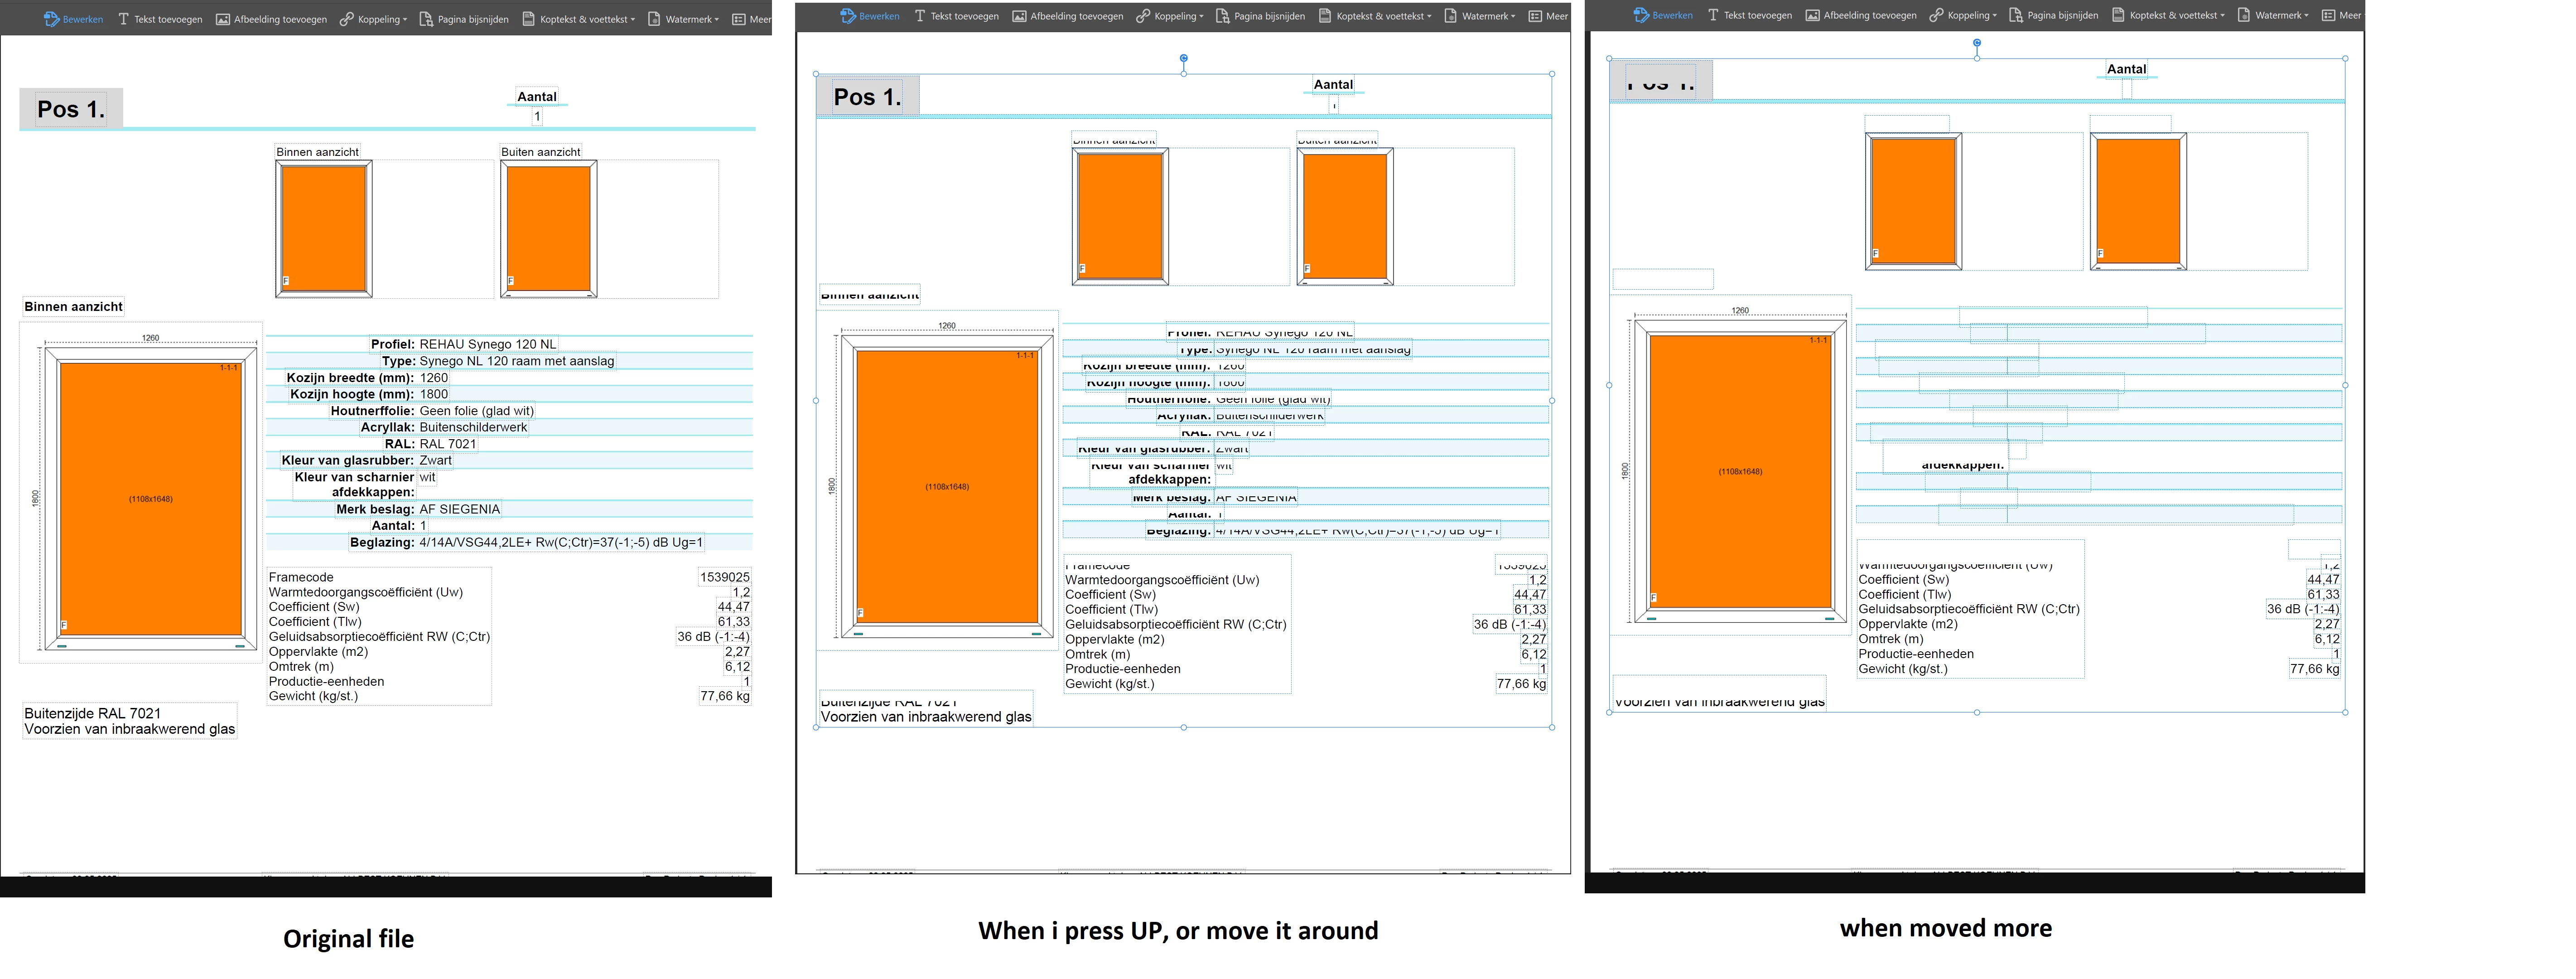This screenshot has width=2576, height=979.
Task: Click blue rotation handle in middle screenshot selection
Action: (x=1184, y=58)
